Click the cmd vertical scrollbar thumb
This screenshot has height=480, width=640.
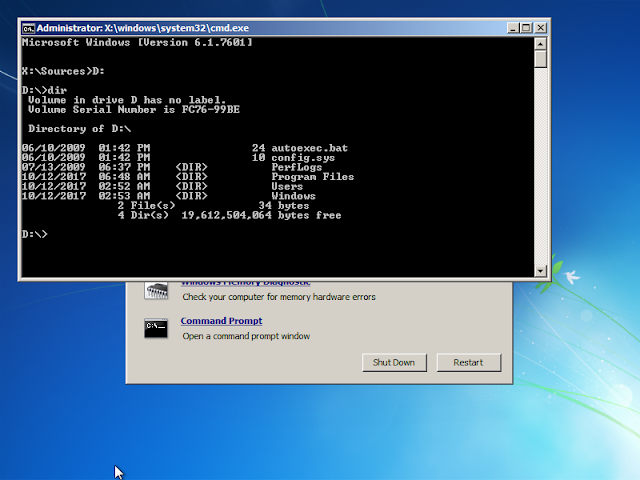point(540,59)
